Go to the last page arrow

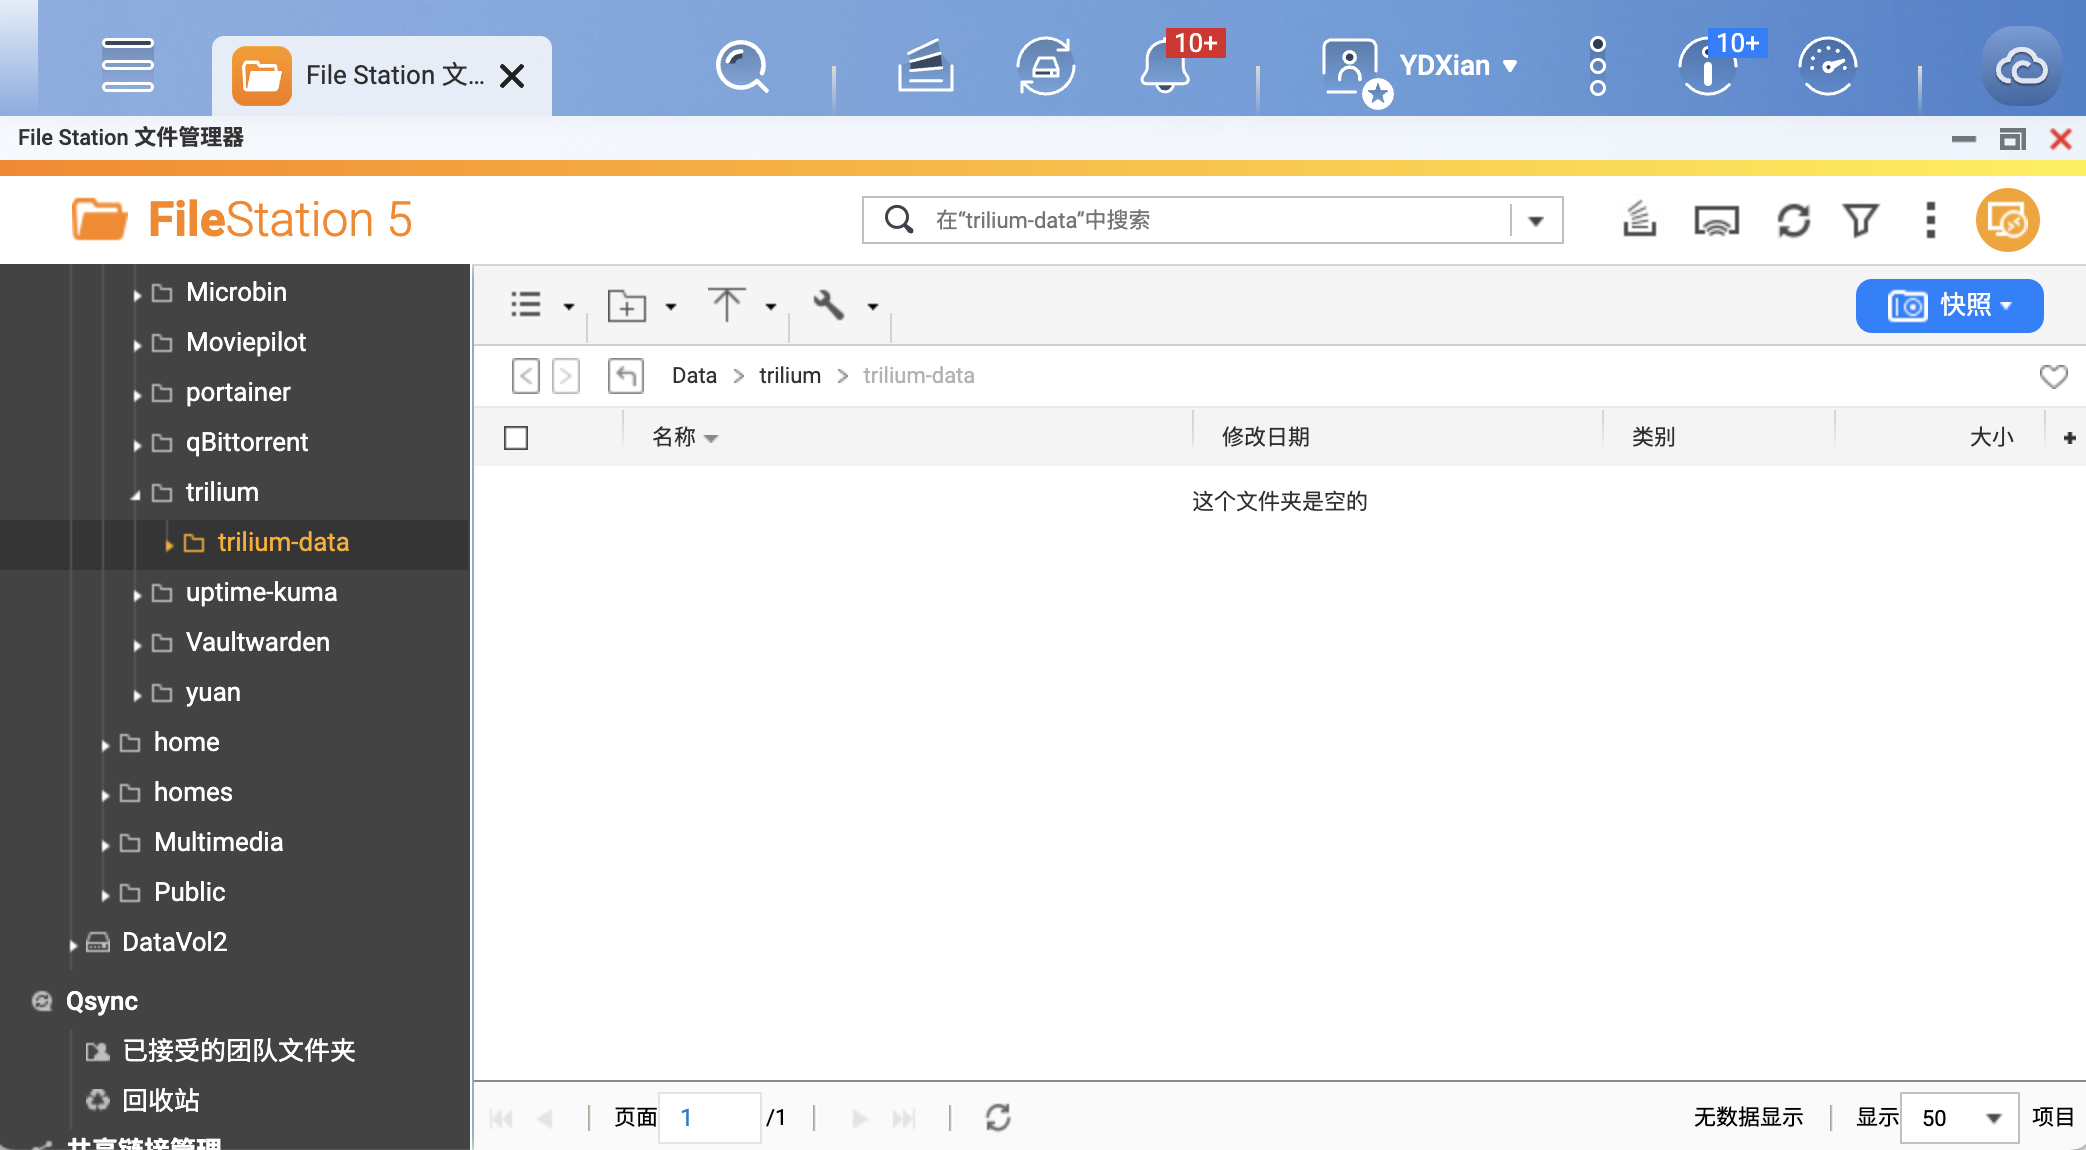tap(904, 1118)
